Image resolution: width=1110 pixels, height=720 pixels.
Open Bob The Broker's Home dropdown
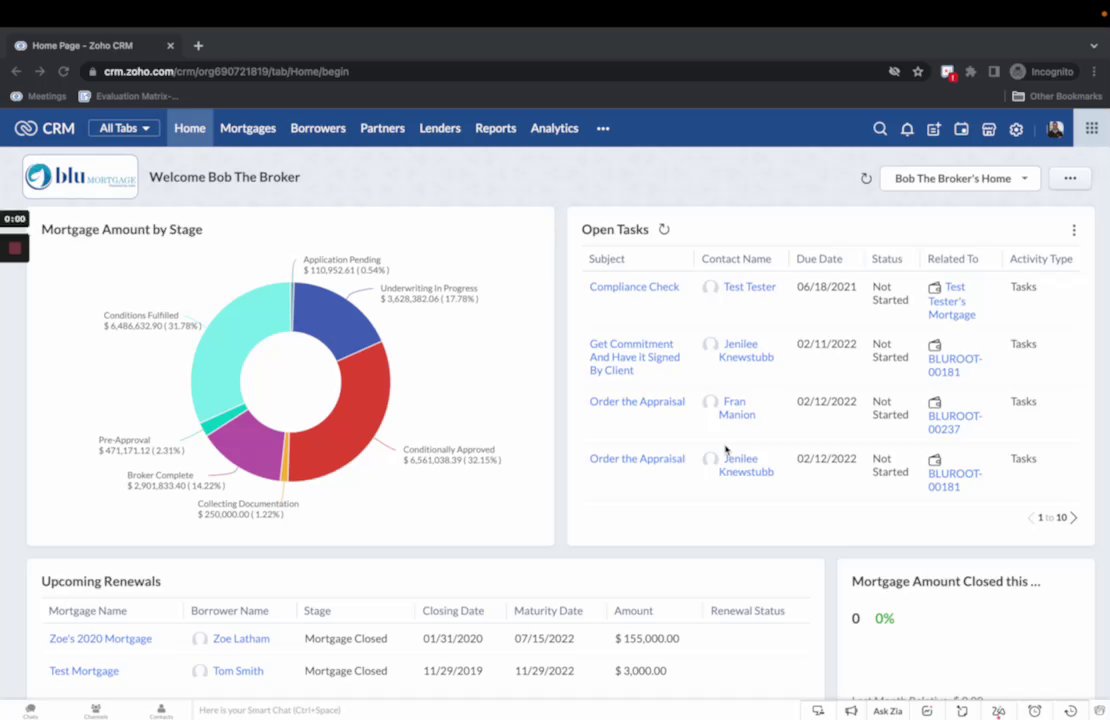(x=960, y=178)
